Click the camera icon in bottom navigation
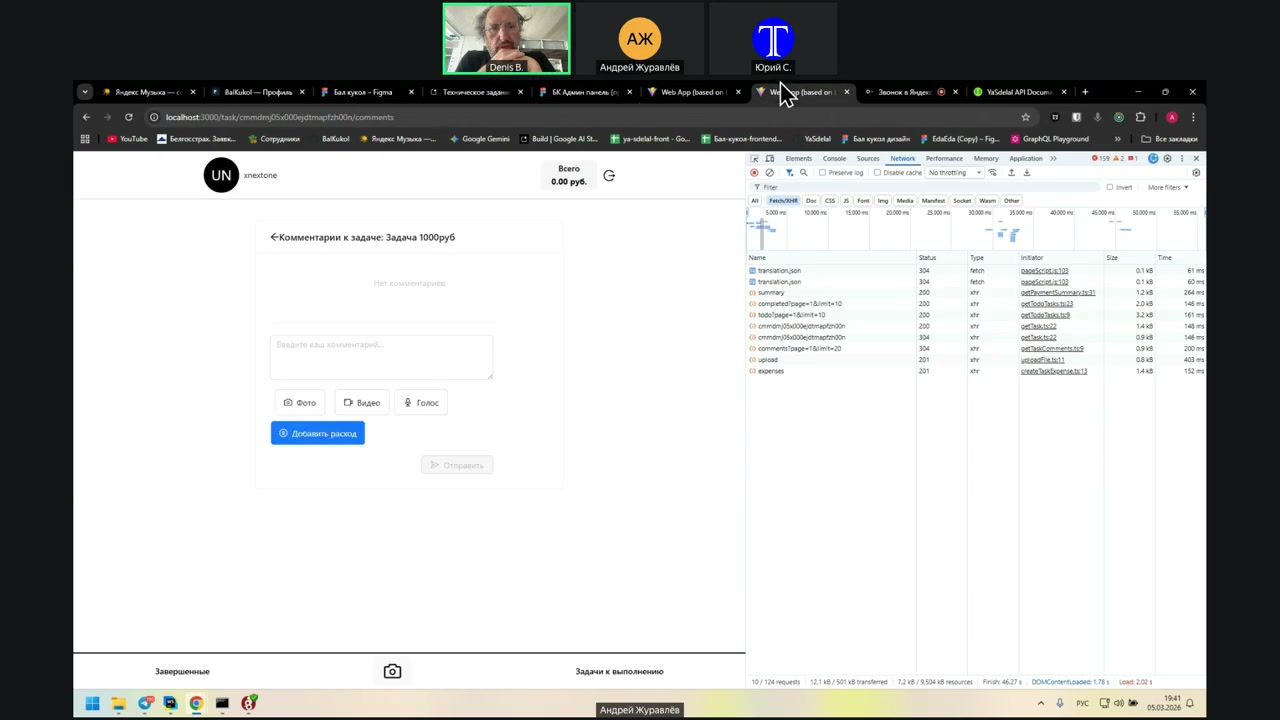Image resolution: width=1280 pixels, height=720 pixels. tap(392, 671)
